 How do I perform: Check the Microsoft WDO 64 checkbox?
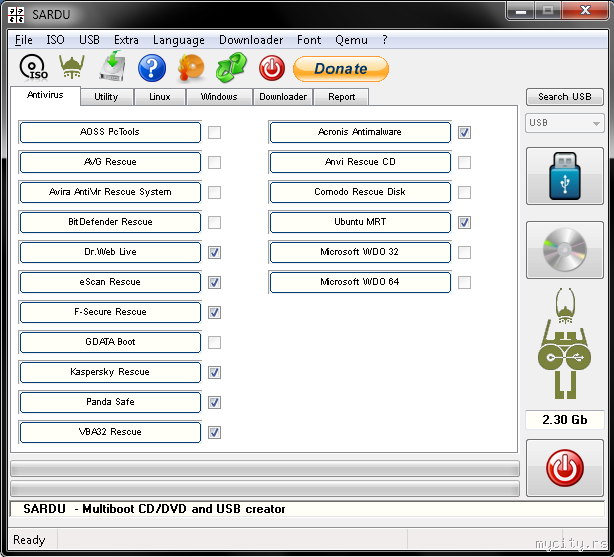pos(464,282)
